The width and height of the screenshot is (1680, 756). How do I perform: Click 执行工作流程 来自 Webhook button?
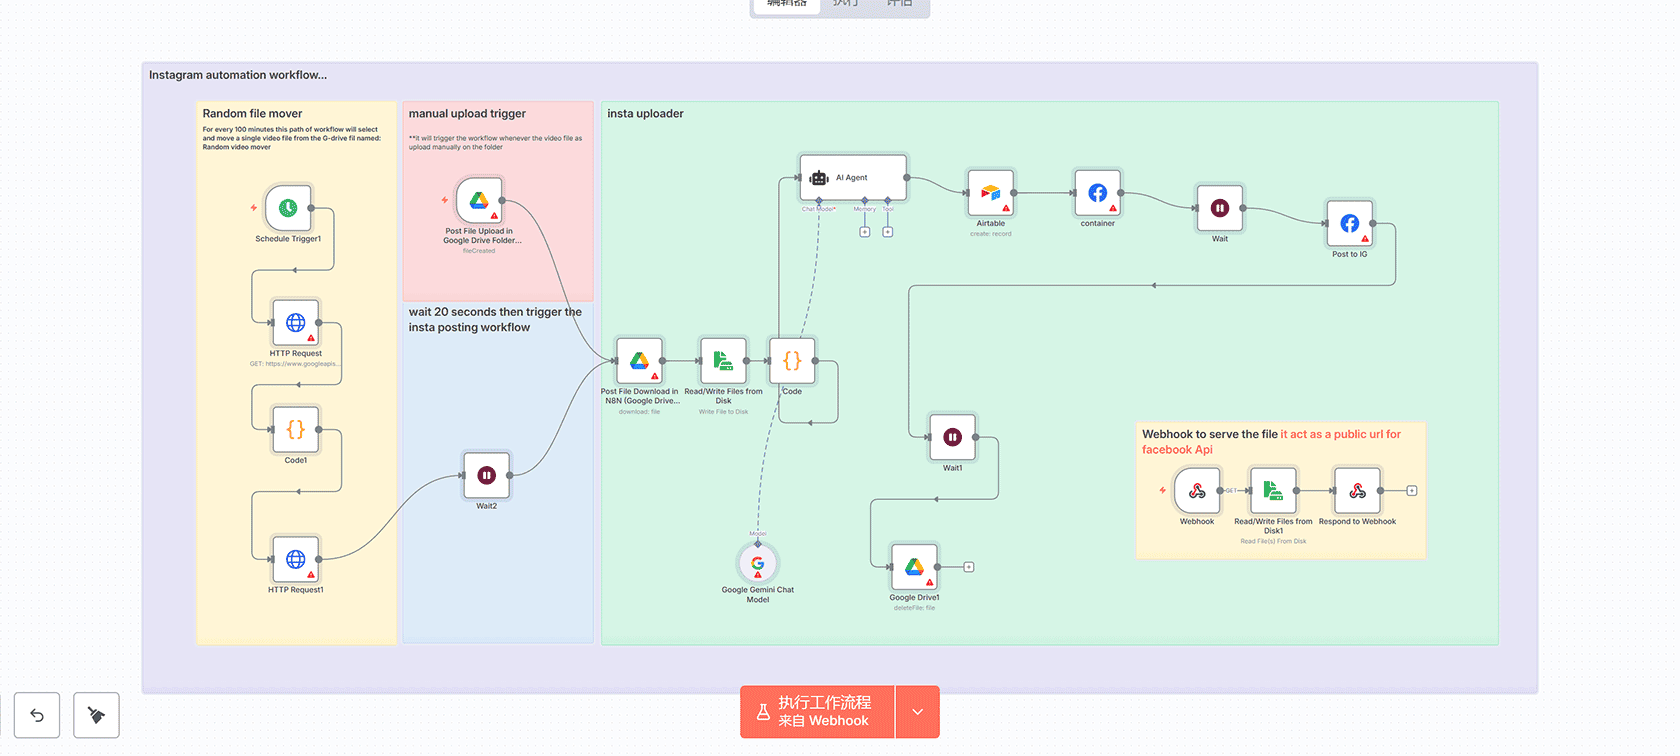coord(817,712)
